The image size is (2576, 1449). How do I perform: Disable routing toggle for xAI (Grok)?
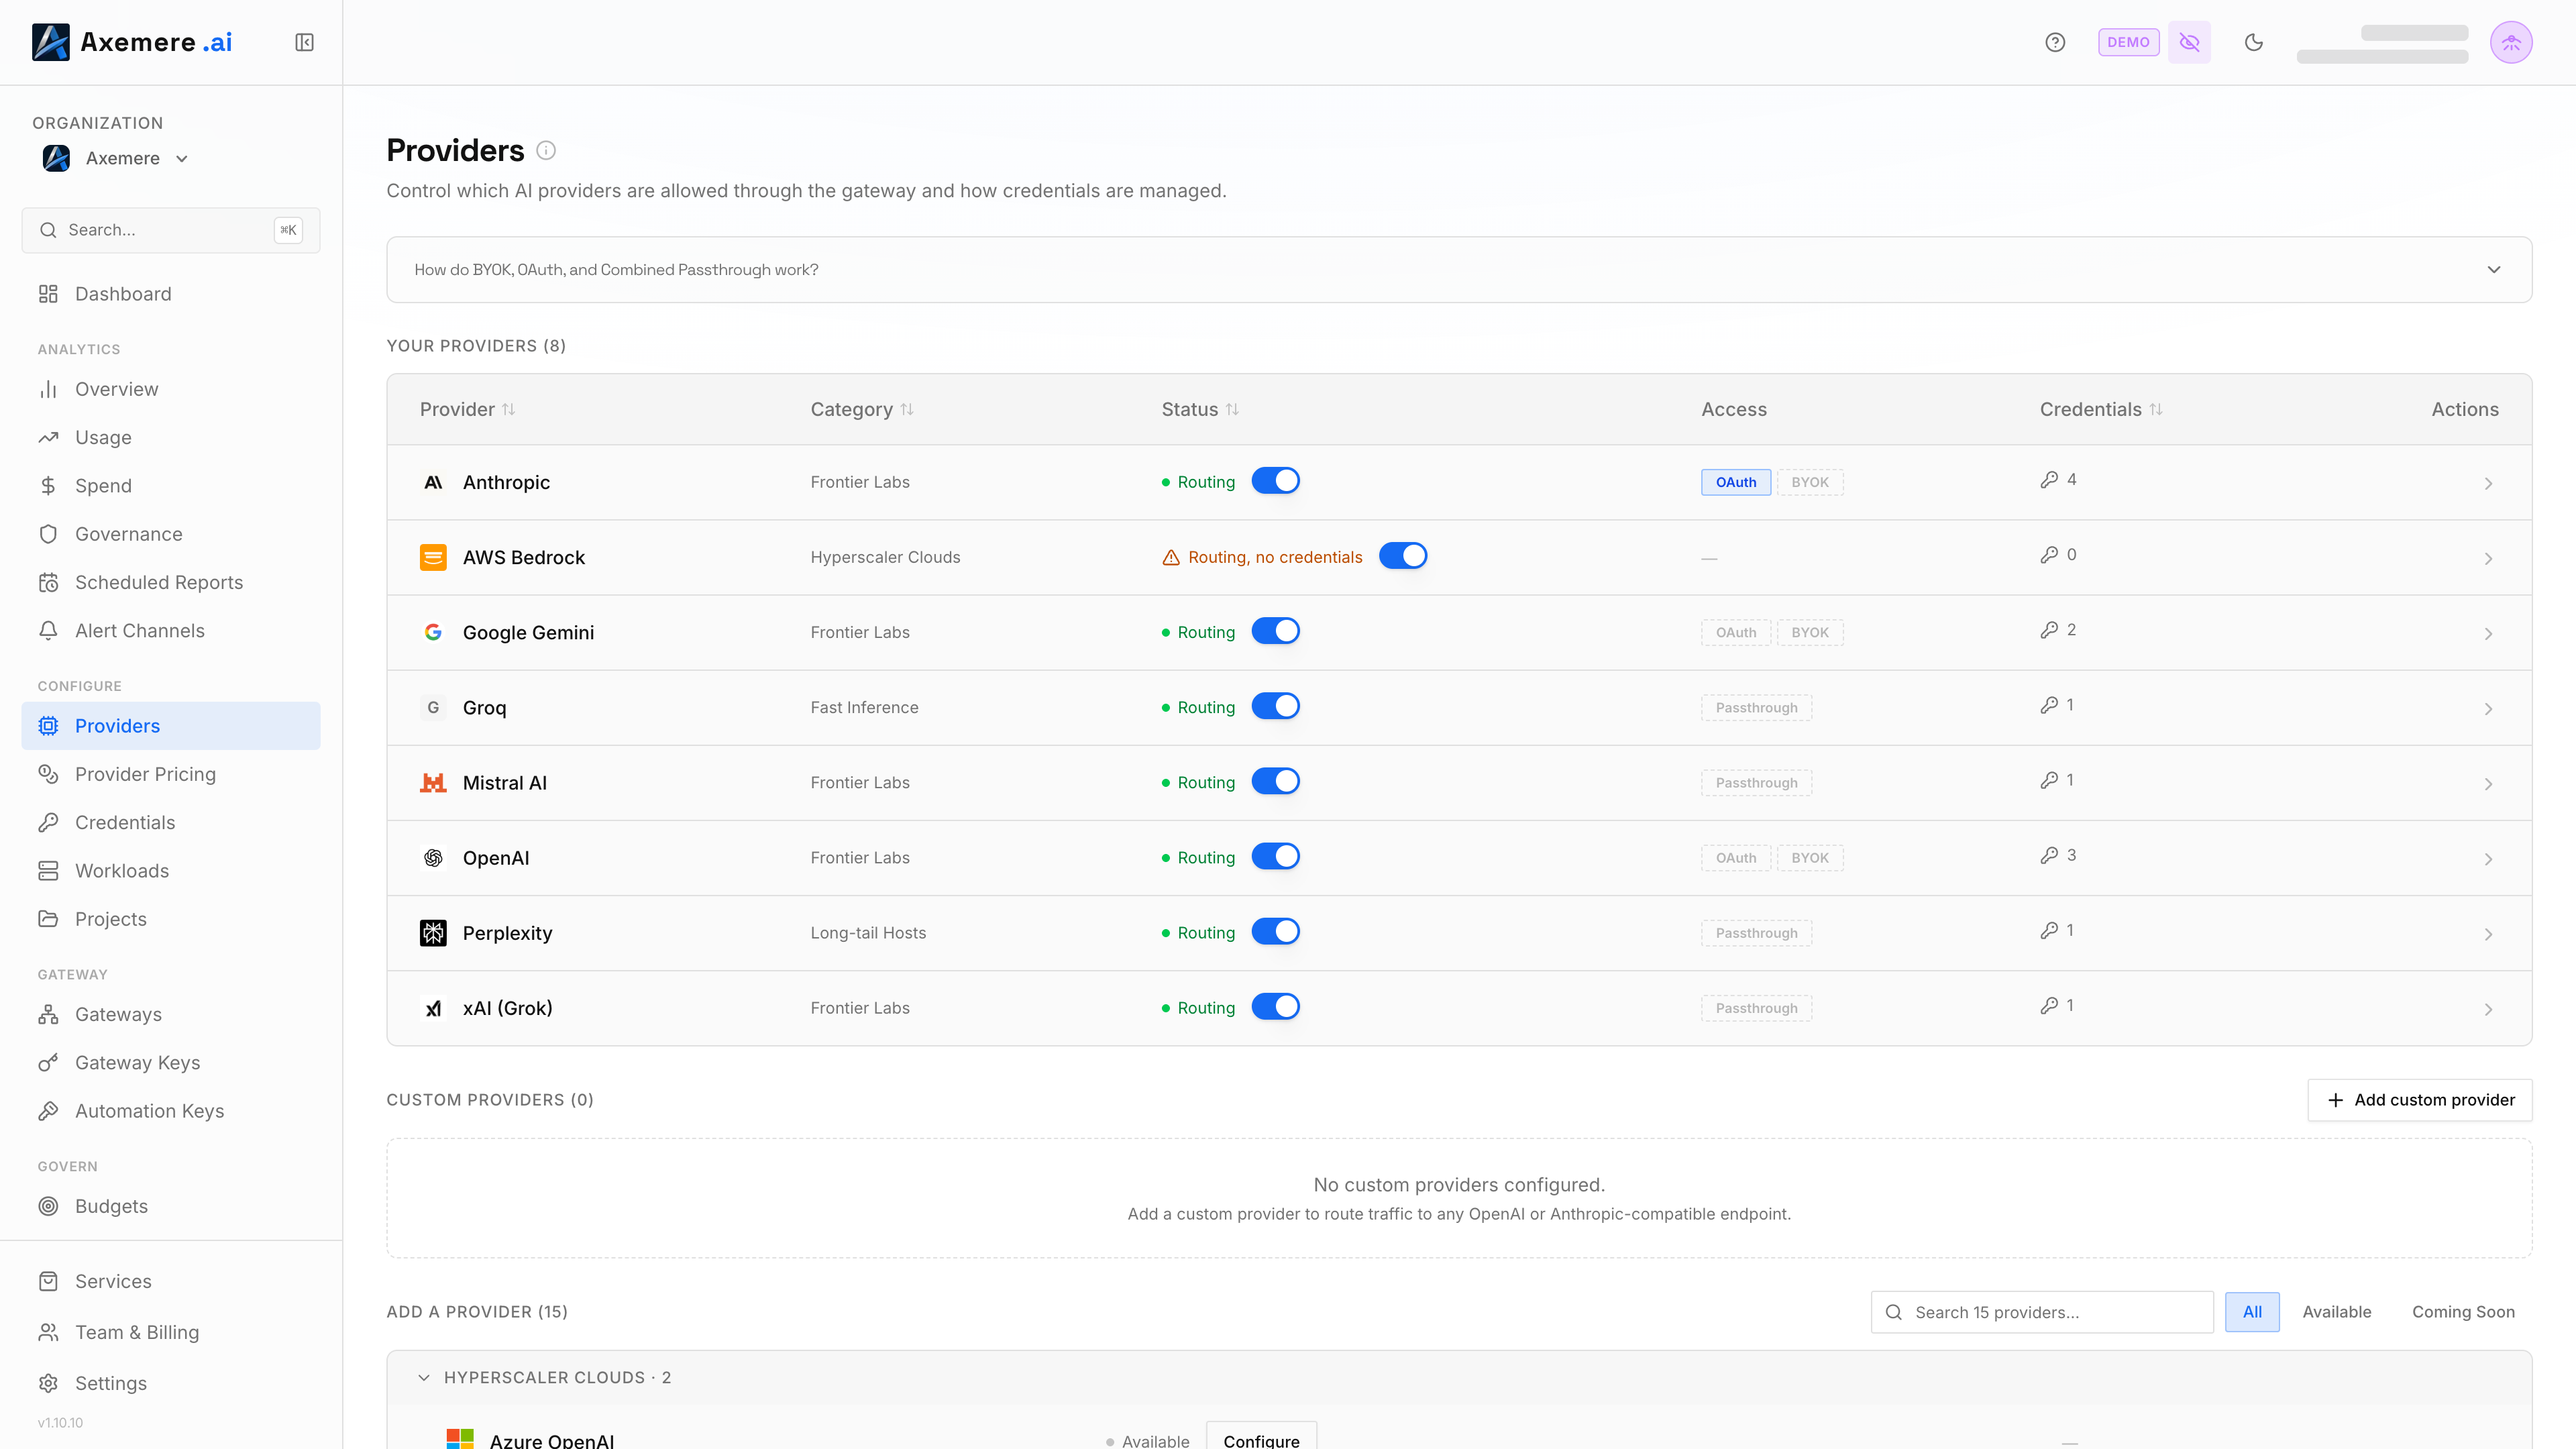[x=1276, y=1006]
